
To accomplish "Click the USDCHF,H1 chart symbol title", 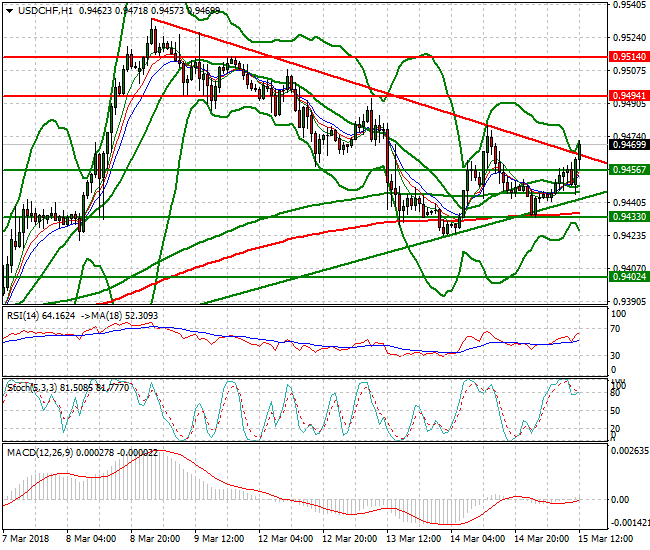I will coord(46,11).
